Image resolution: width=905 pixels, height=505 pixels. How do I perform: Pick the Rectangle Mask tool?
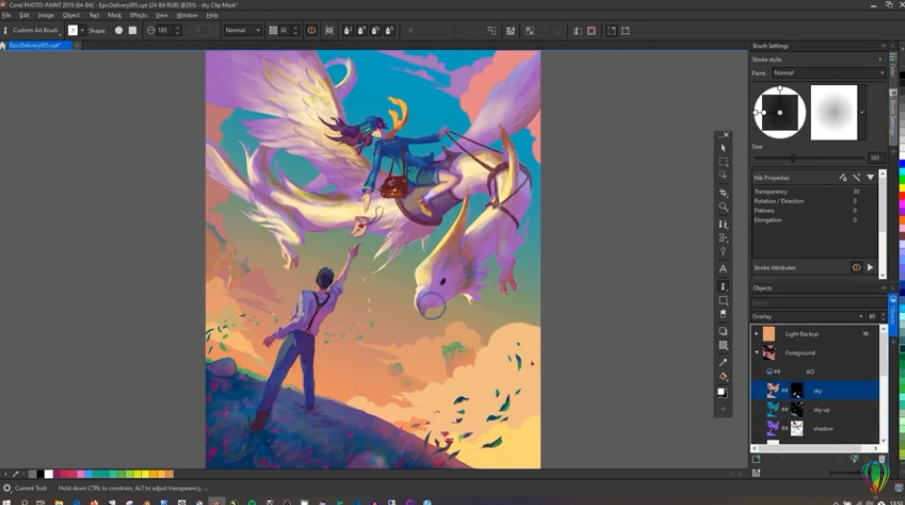(x=723, y=162)
